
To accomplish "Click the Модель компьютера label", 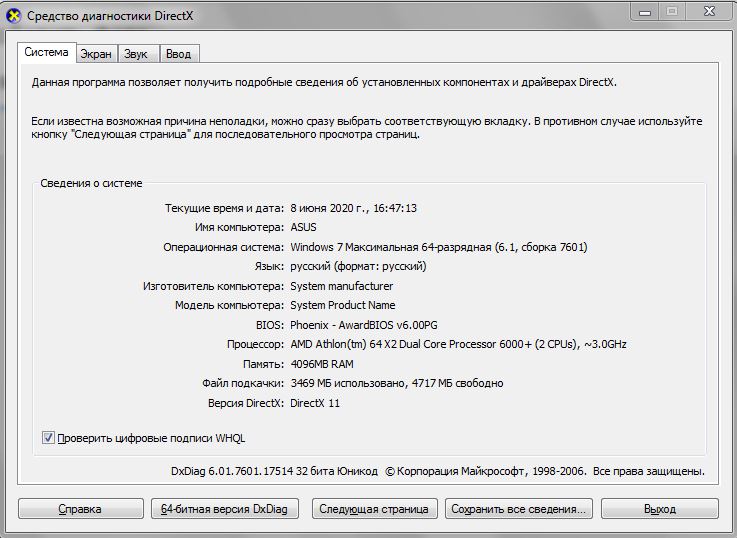I will click(x=229, y=305).
